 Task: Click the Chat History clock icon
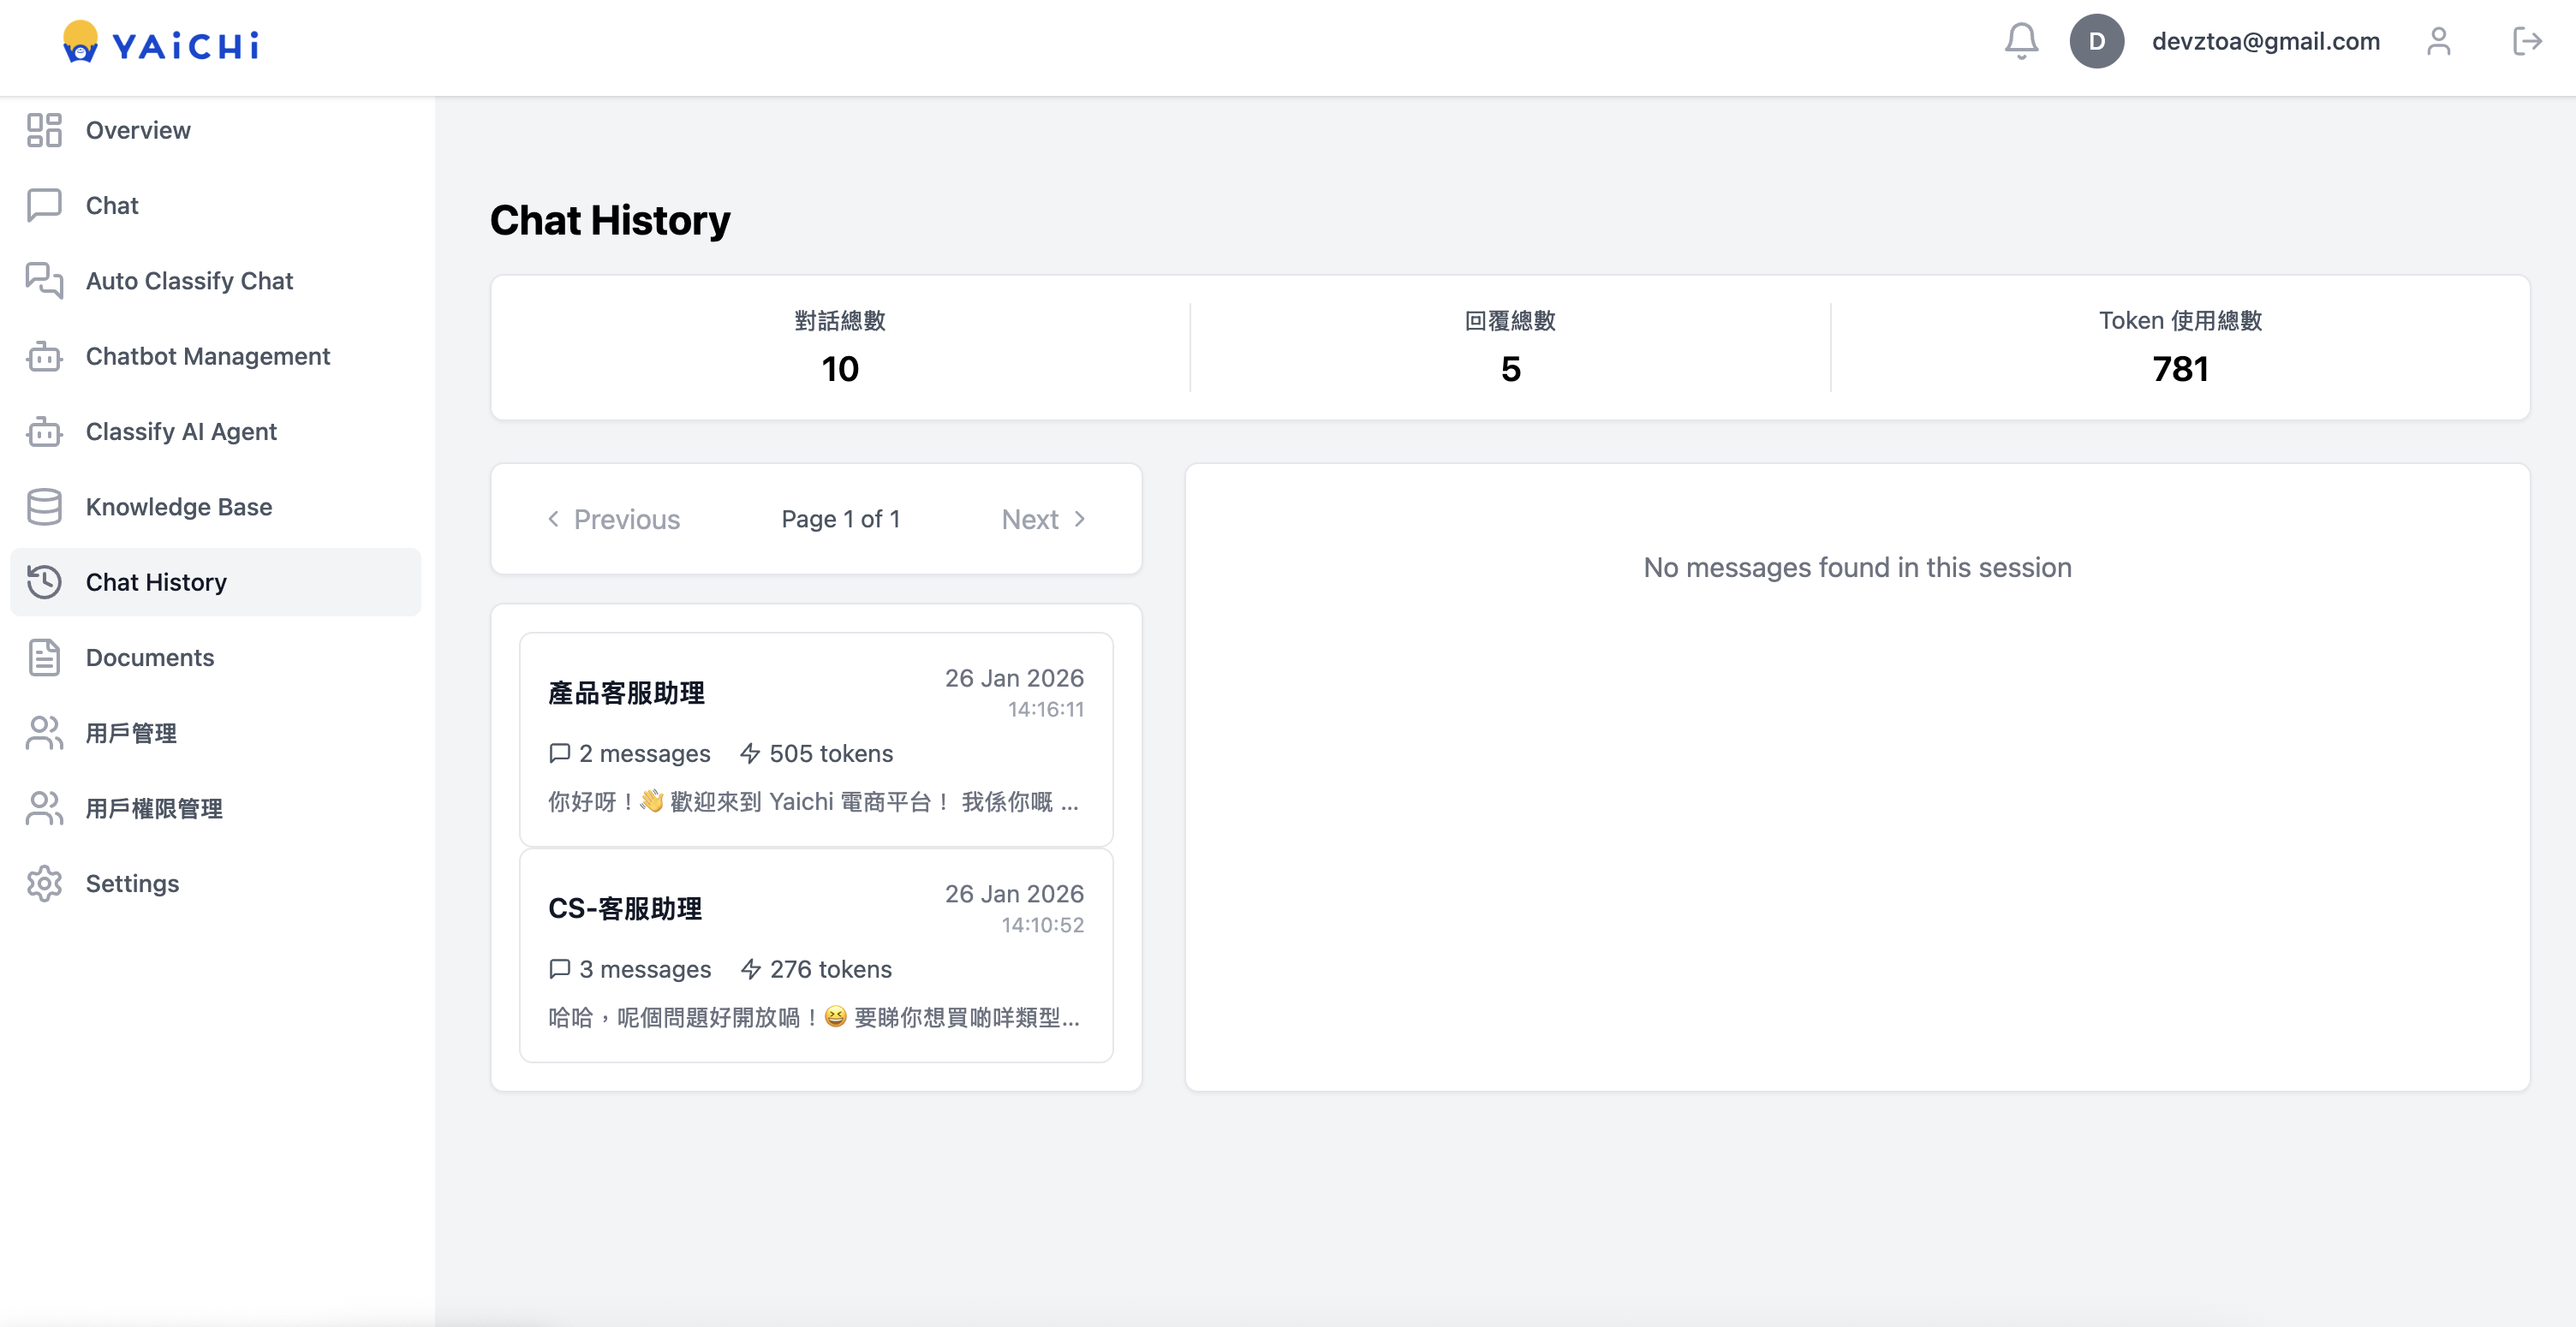pyautogui.click(x=44, y=582)
